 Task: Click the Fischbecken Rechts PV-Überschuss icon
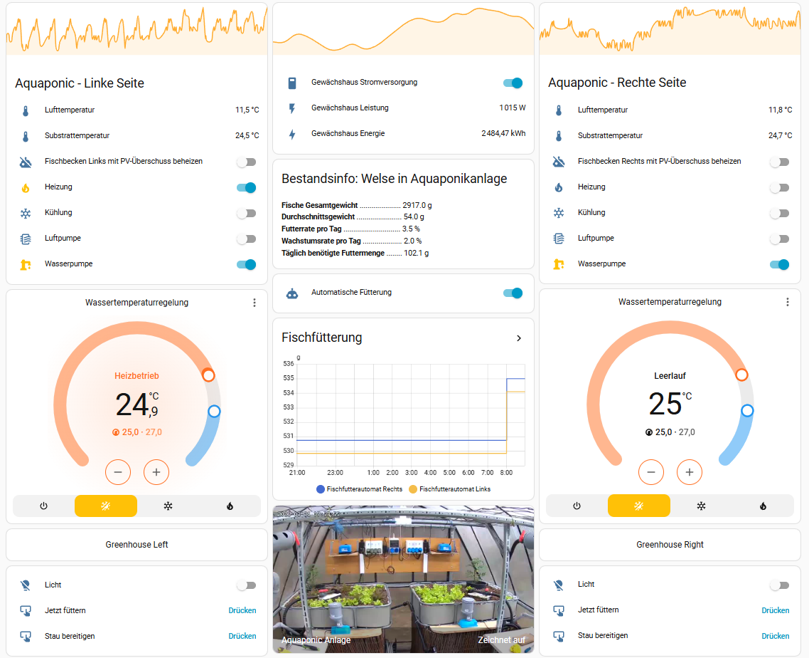(x=558, y=162)
